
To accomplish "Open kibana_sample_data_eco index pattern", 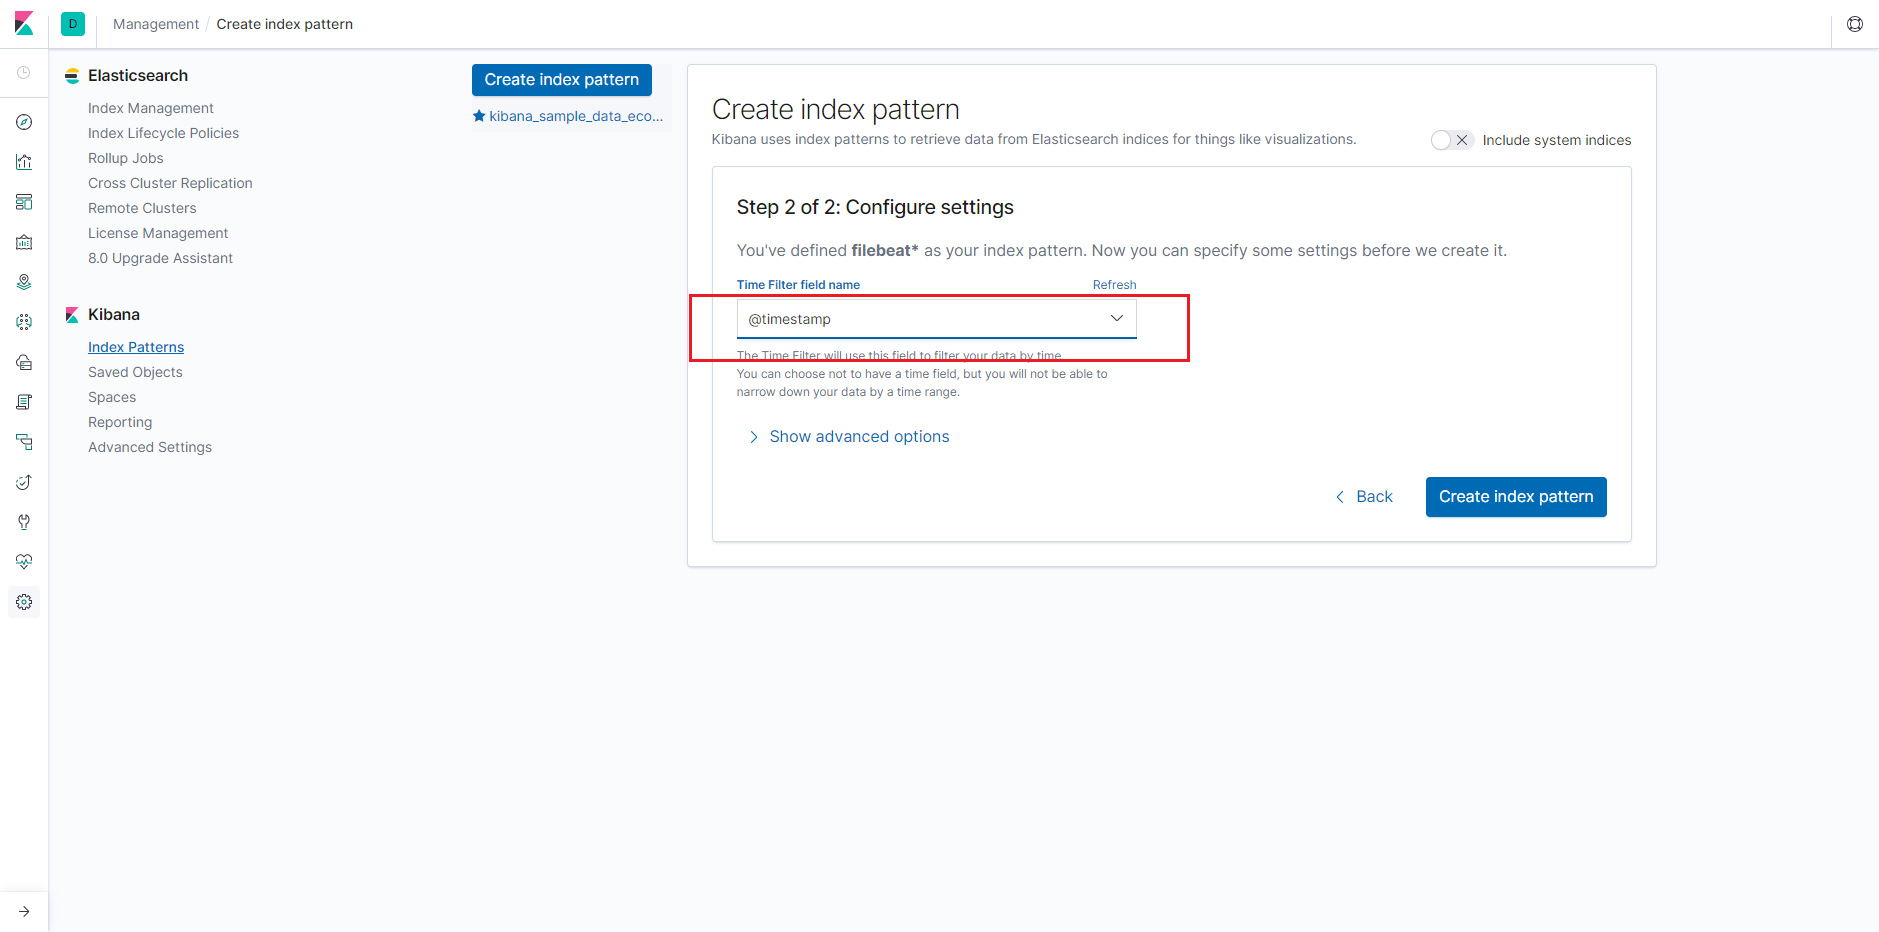I will point(576,116).
